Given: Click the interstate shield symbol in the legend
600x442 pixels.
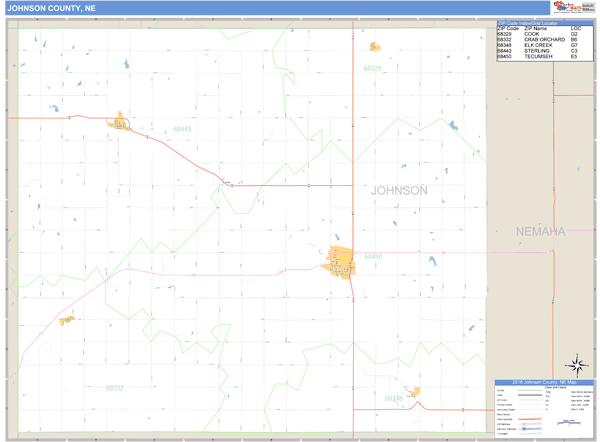Looking at the screenshot, I should point(524,429).
